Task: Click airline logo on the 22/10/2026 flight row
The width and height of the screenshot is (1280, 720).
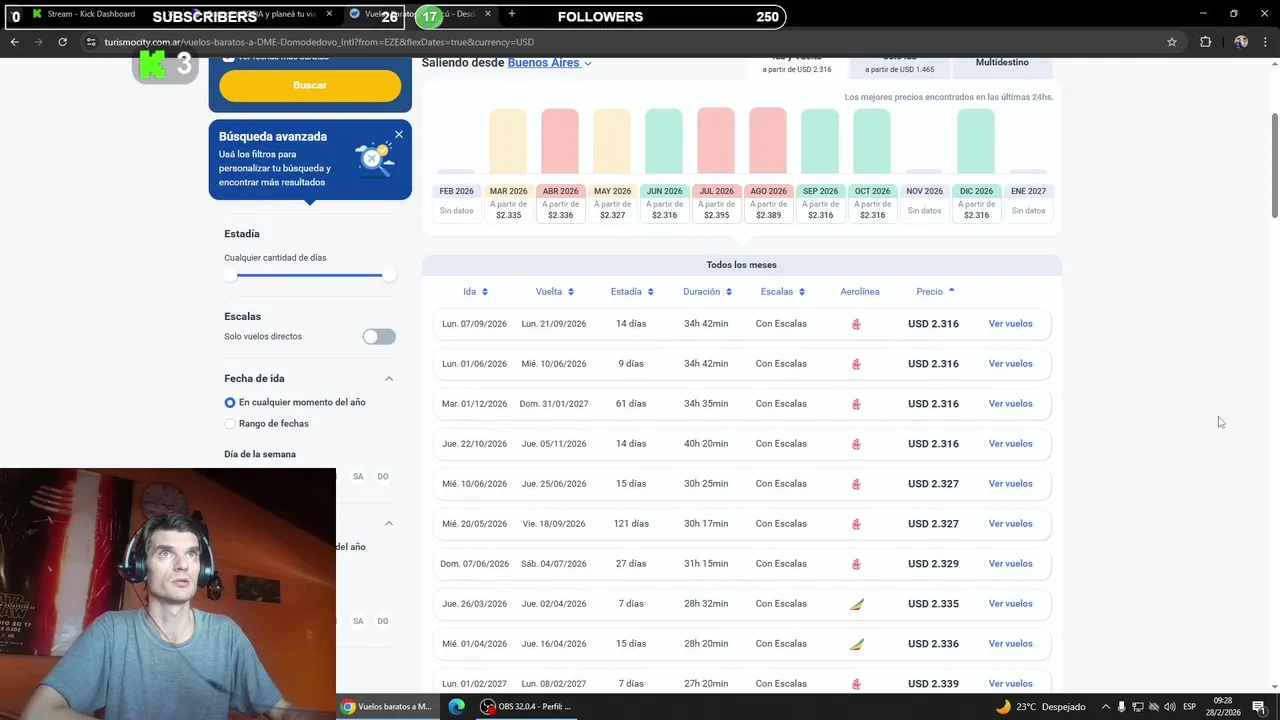Action: (856, 444)
